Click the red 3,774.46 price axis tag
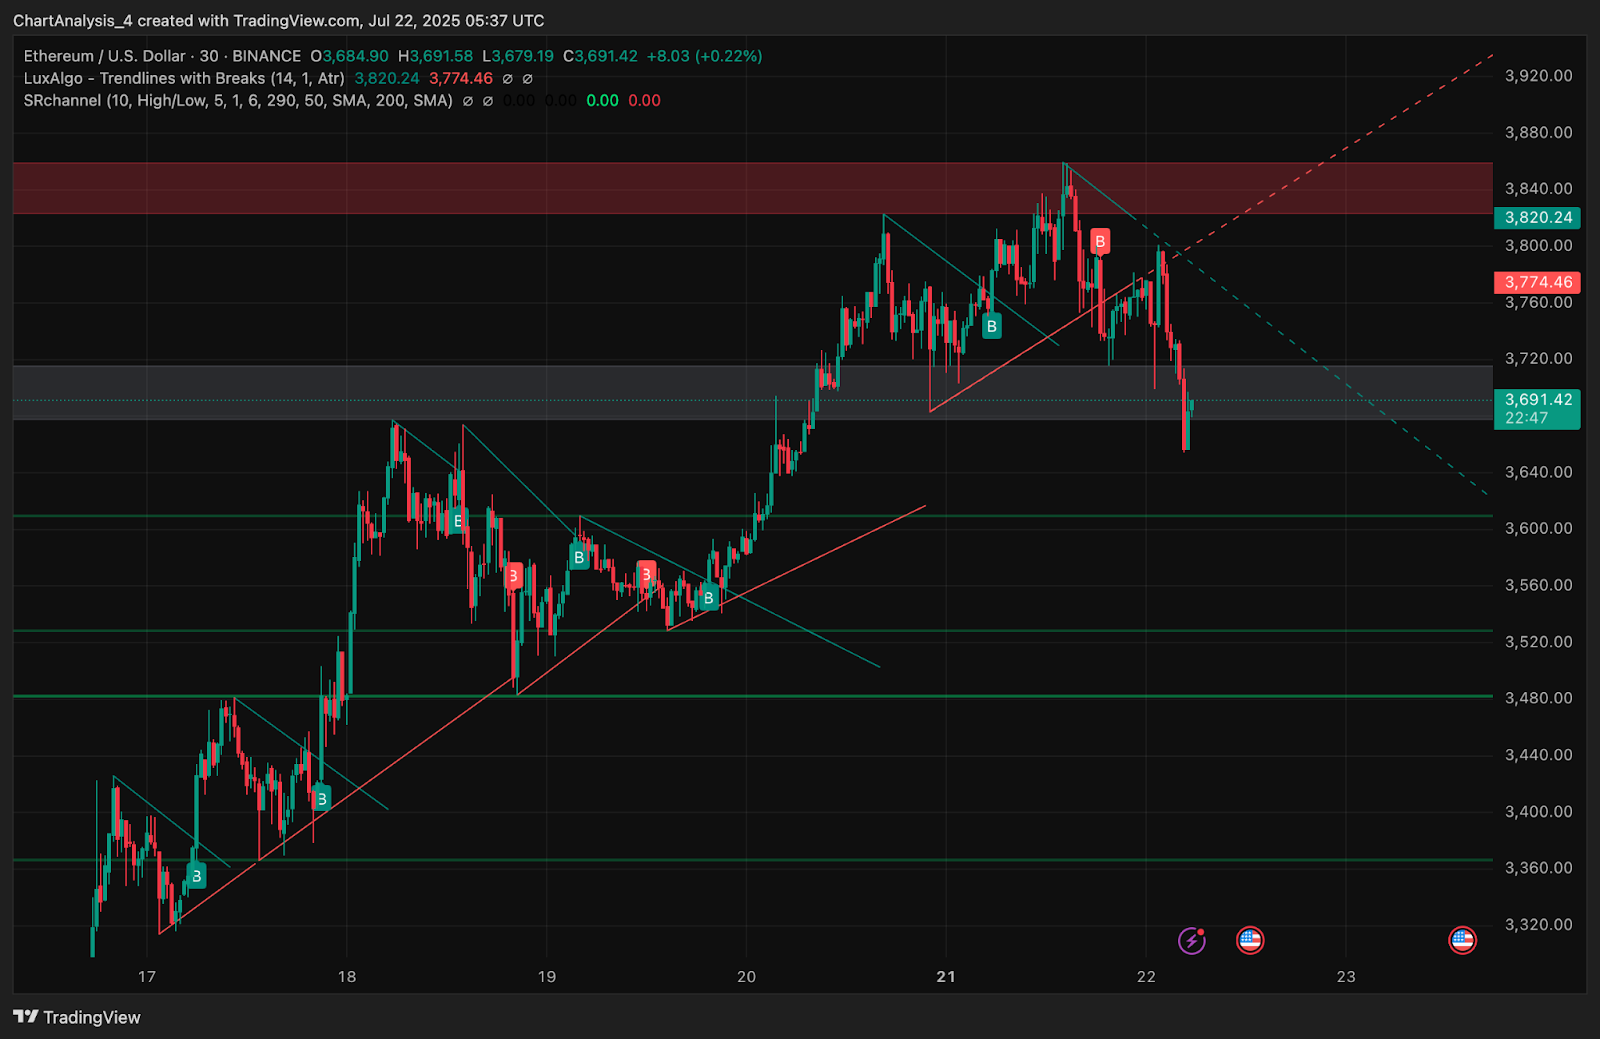1600x1039 pixels. click(x=1537, y=282)
